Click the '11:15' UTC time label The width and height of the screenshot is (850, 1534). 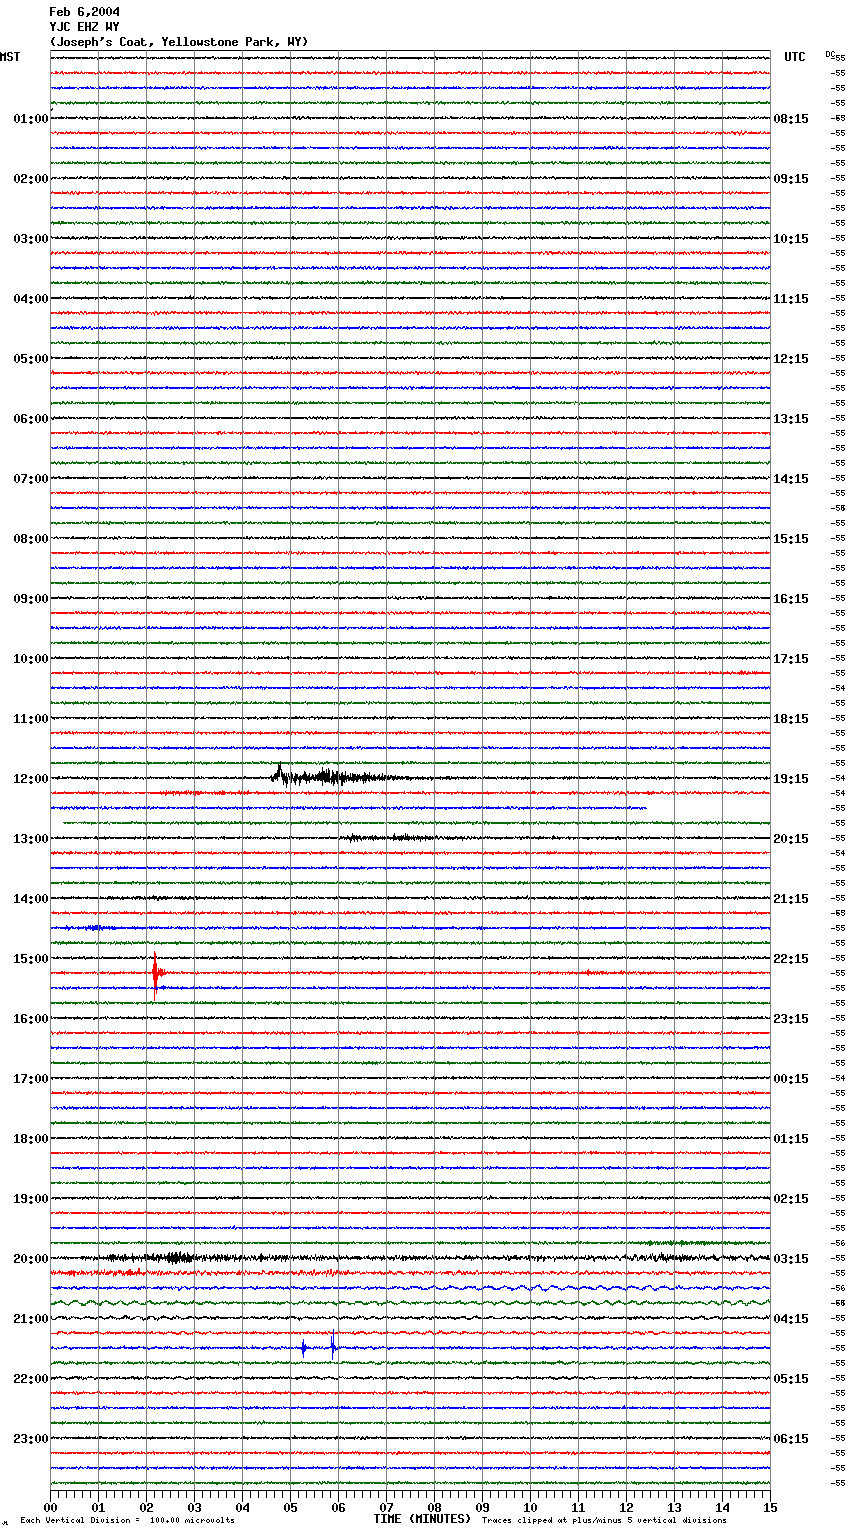(791, 299)
